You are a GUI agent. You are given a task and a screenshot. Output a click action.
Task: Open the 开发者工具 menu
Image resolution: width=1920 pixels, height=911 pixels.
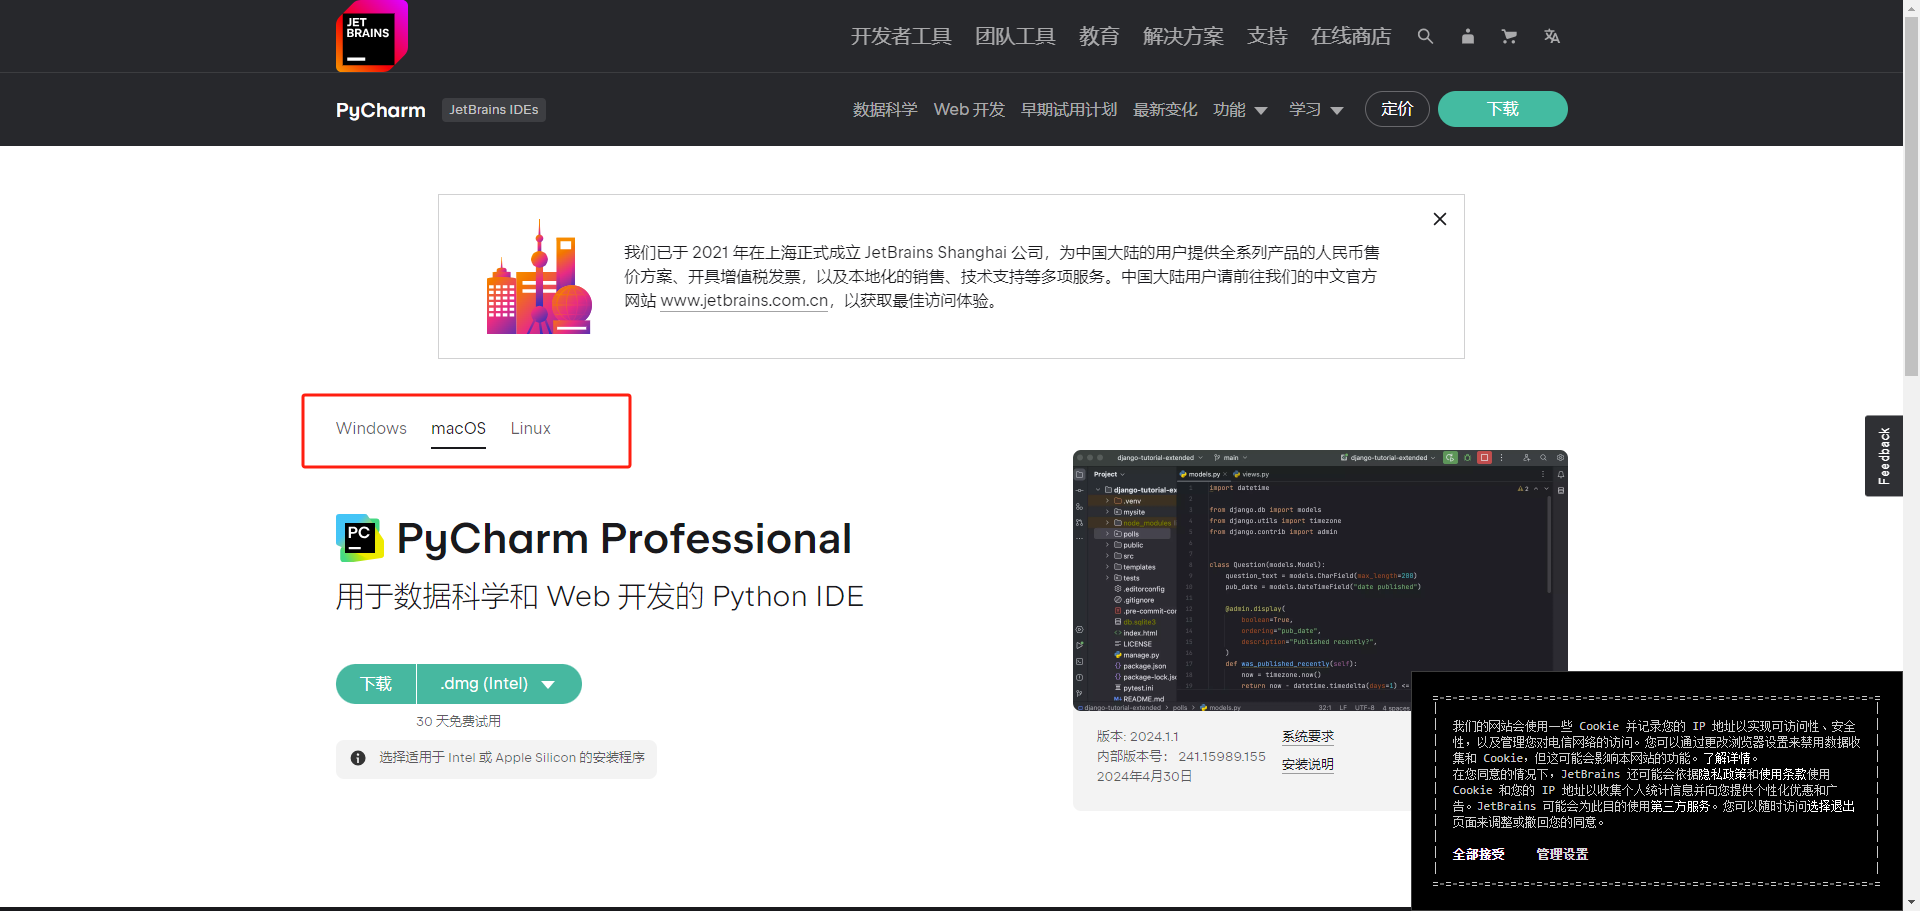[x=900, y=36]
